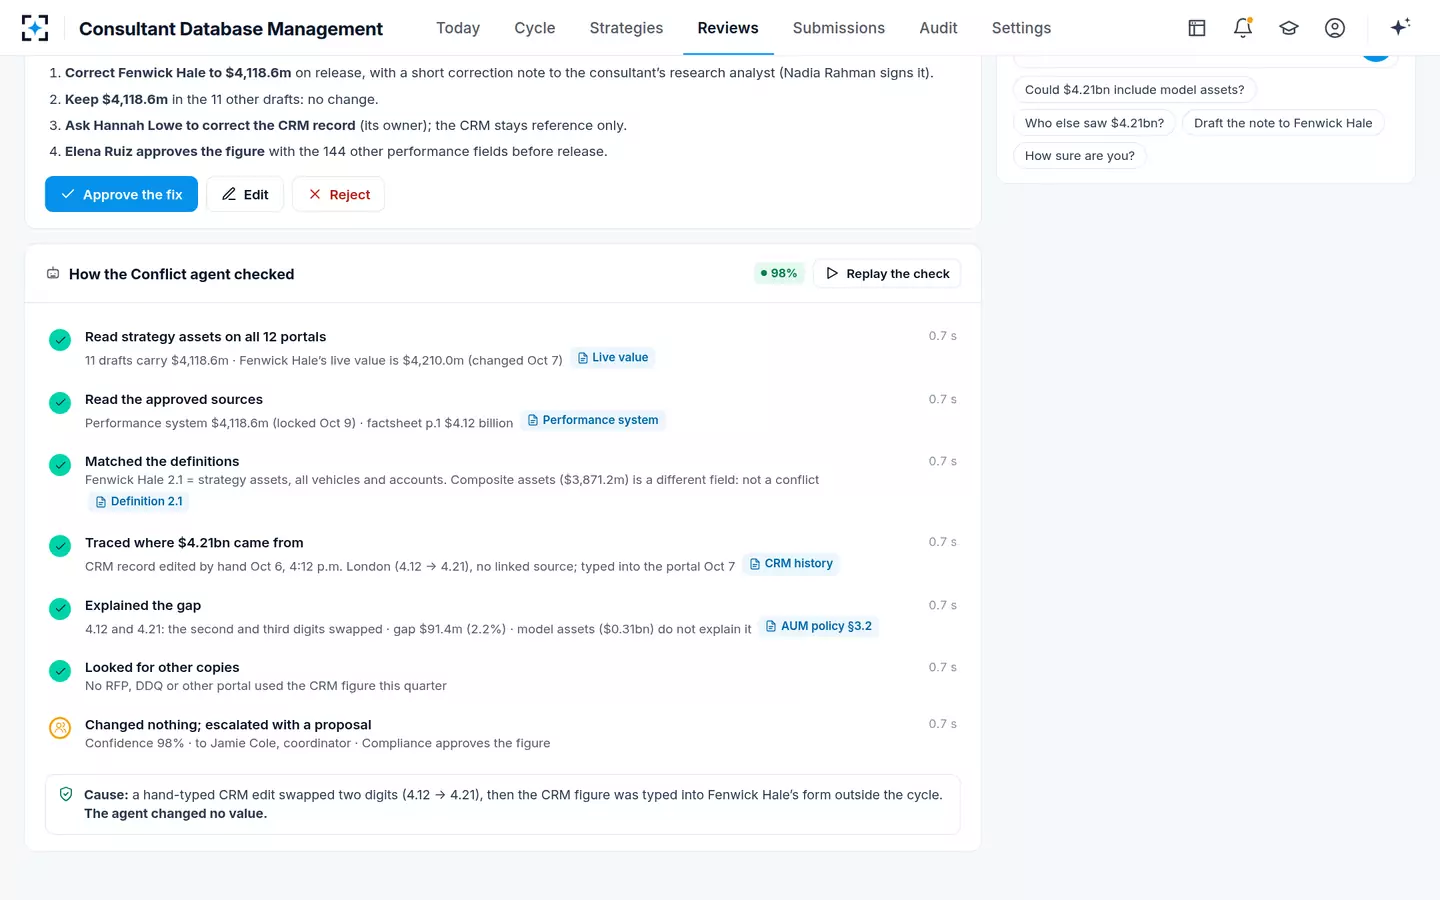The height and width of the screenshot is (900, 1440).
Task: Click 'Looked for other copies' step title
Action: (x=162, y=667)
